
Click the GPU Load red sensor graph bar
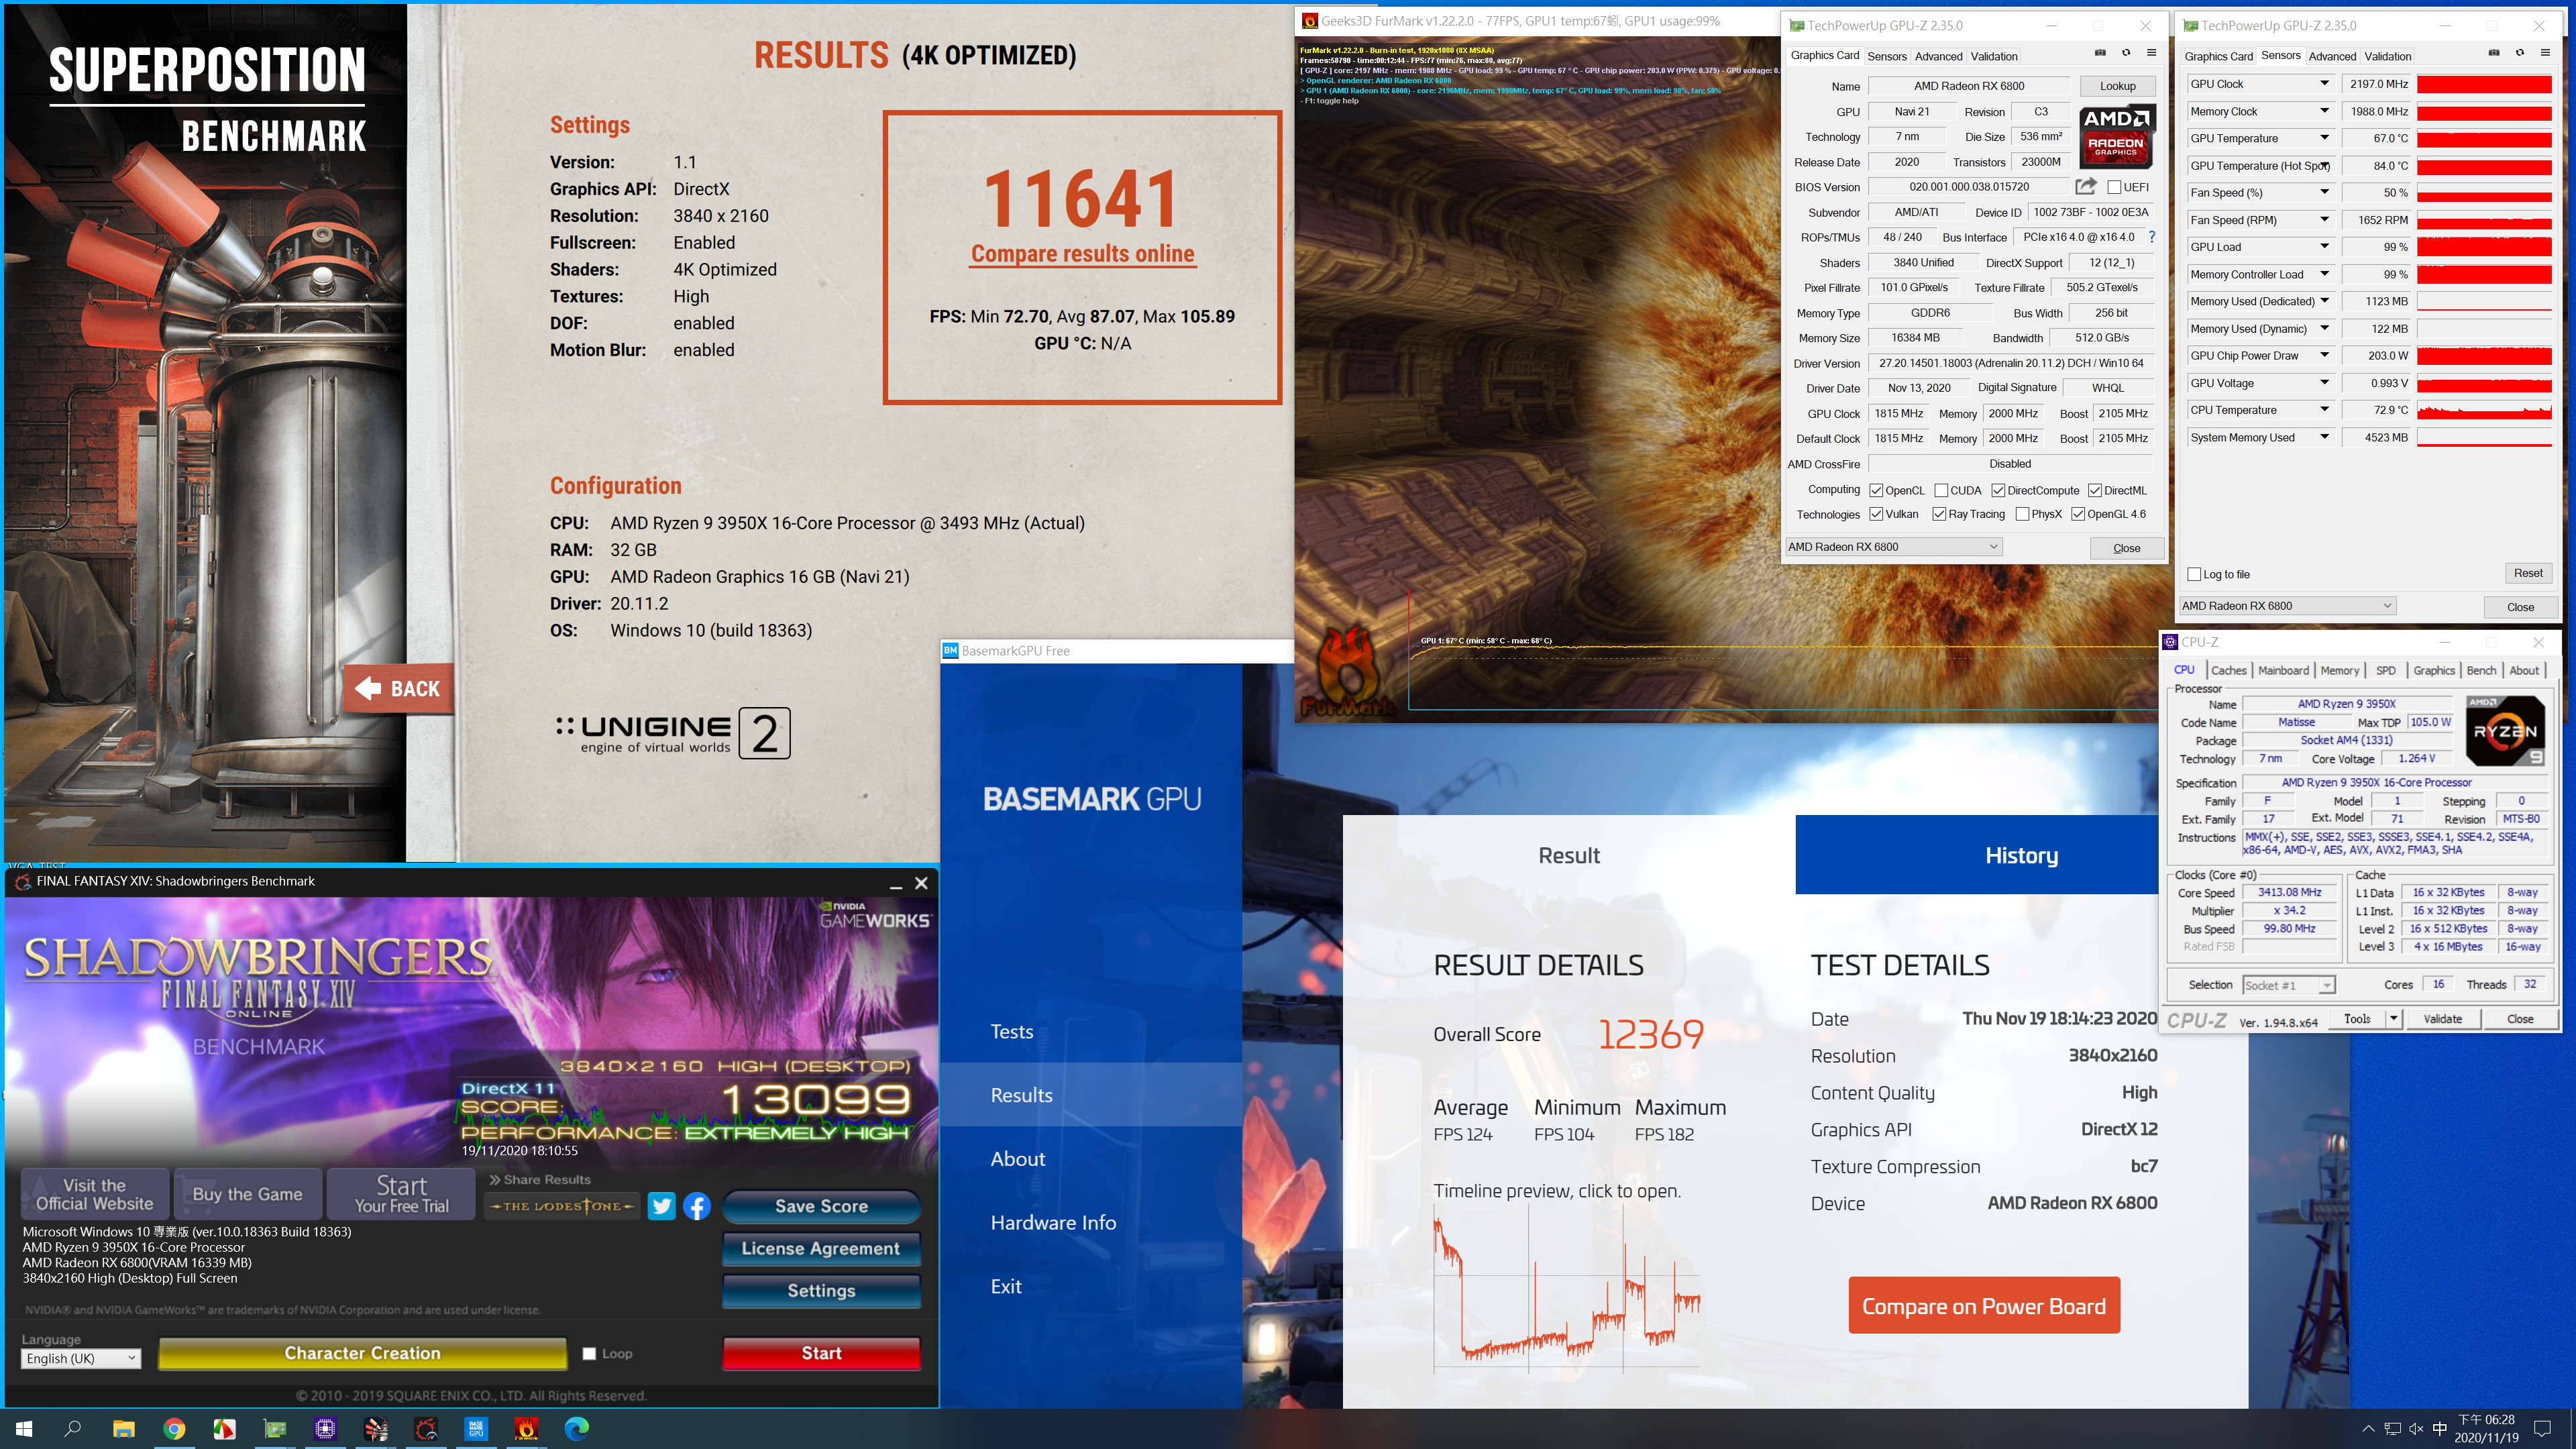click(2484, 247)
